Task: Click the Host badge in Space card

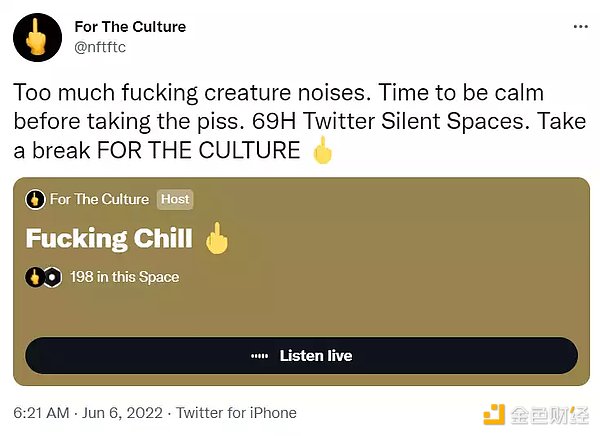Action: pyautogui.click(x=175, y=199)
